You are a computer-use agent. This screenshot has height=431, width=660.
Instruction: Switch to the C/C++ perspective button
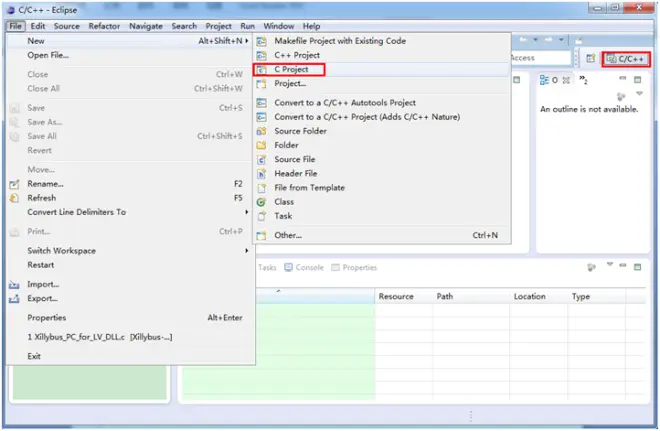(x=625, y=59)
